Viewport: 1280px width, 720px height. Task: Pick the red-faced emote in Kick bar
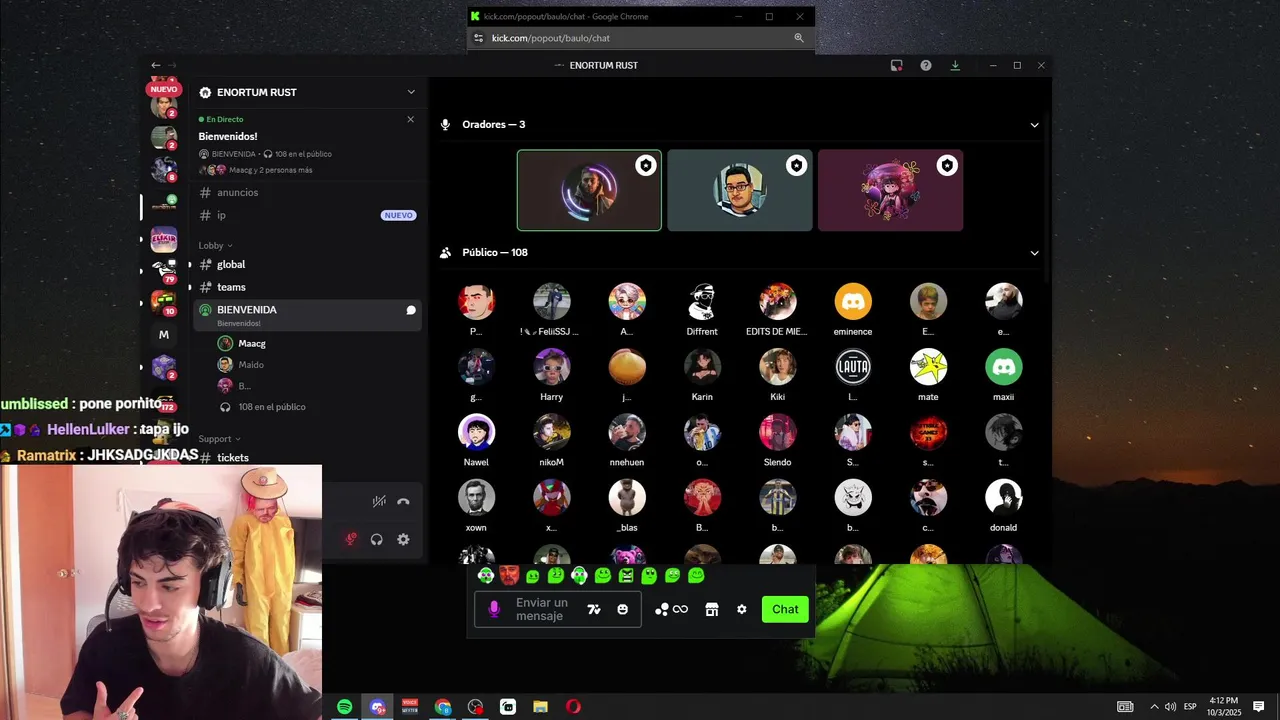pos(509,575)
